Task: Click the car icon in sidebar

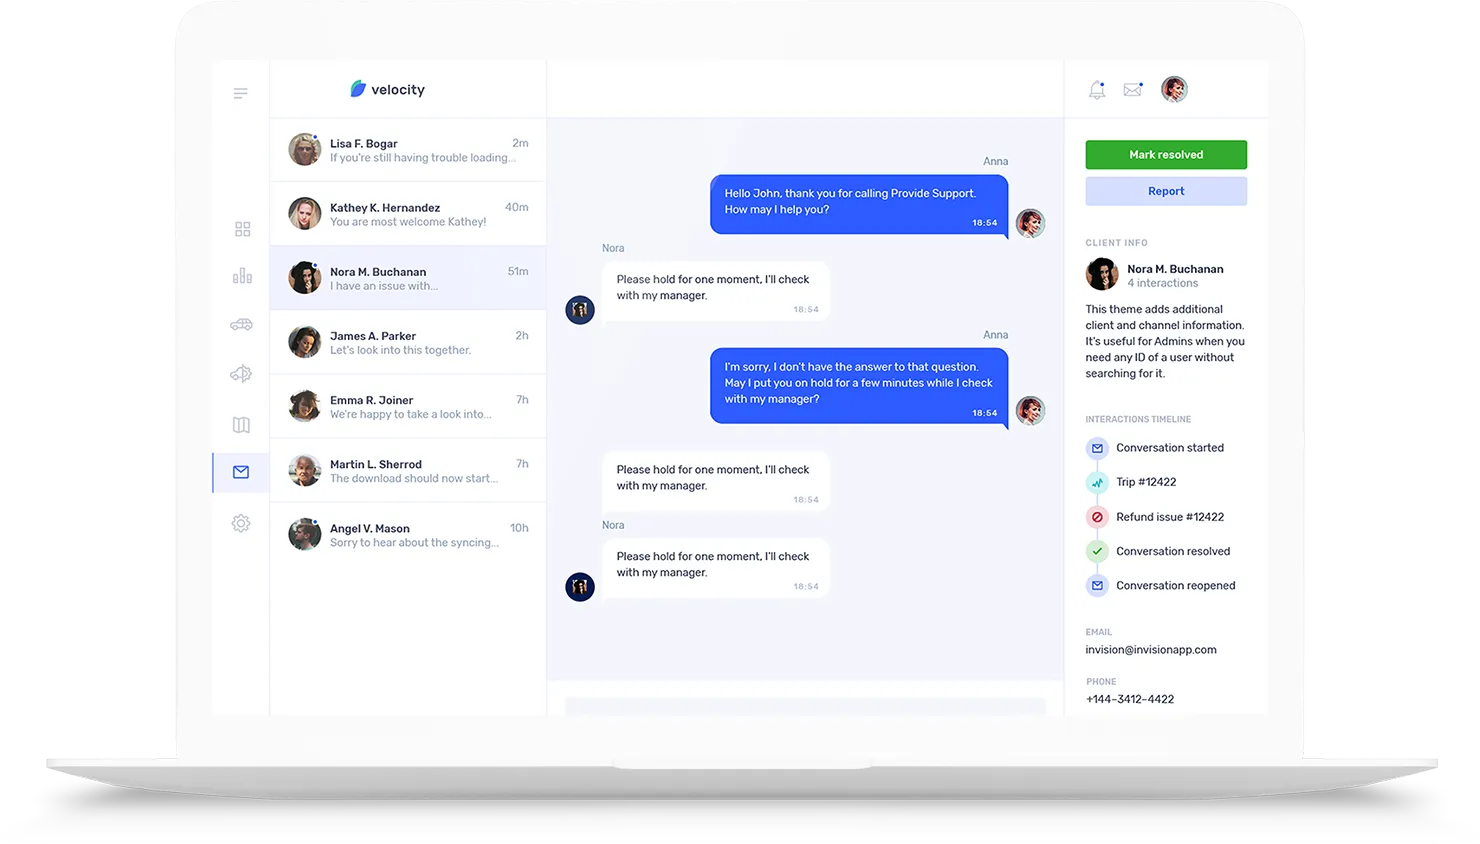Action: (x=241, y=324)
